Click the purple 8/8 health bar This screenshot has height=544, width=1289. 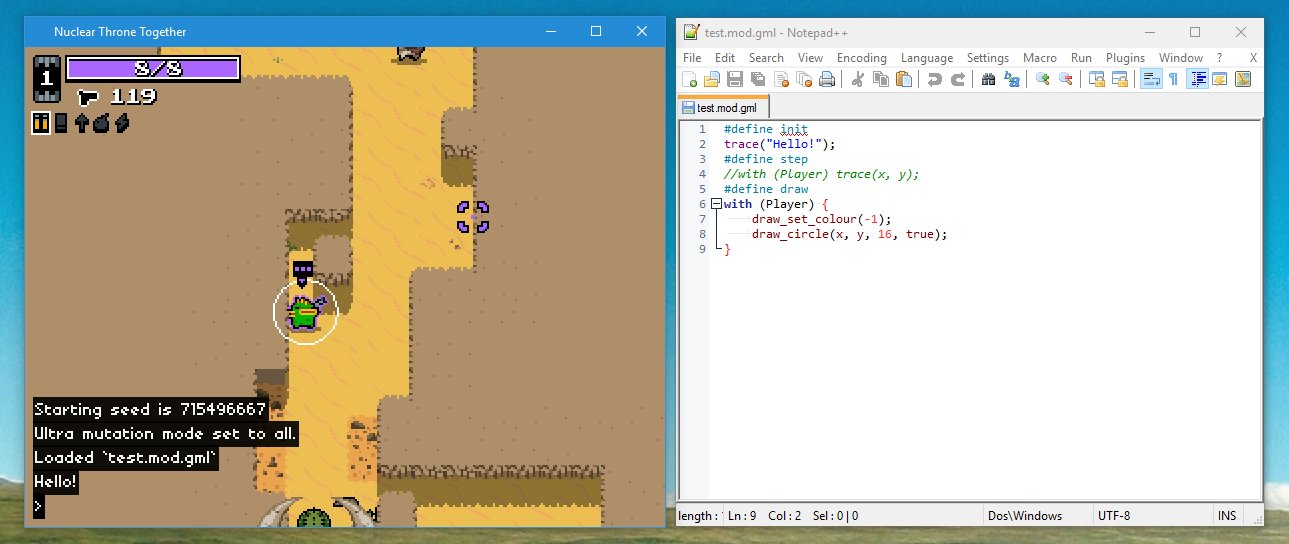point(153,68)
